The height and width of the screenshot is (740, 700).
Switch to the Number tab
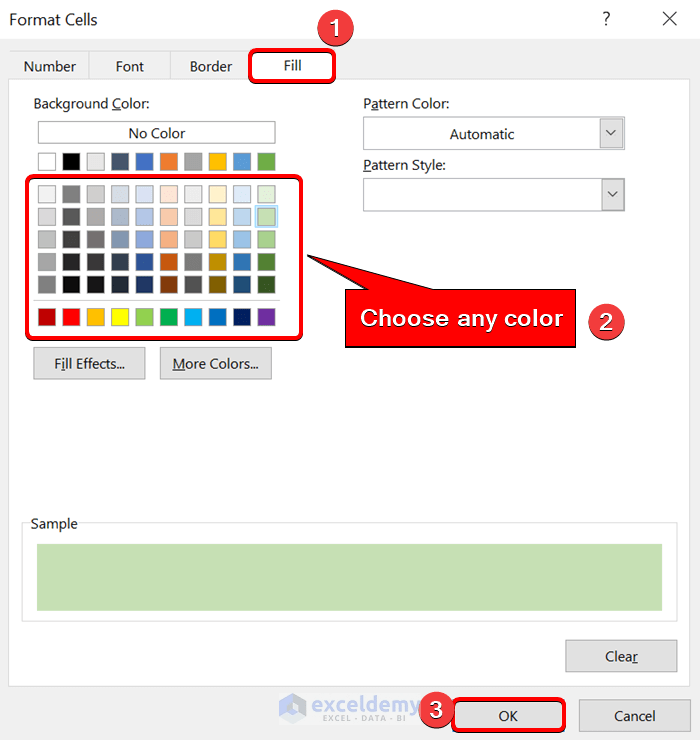(50, 66)
